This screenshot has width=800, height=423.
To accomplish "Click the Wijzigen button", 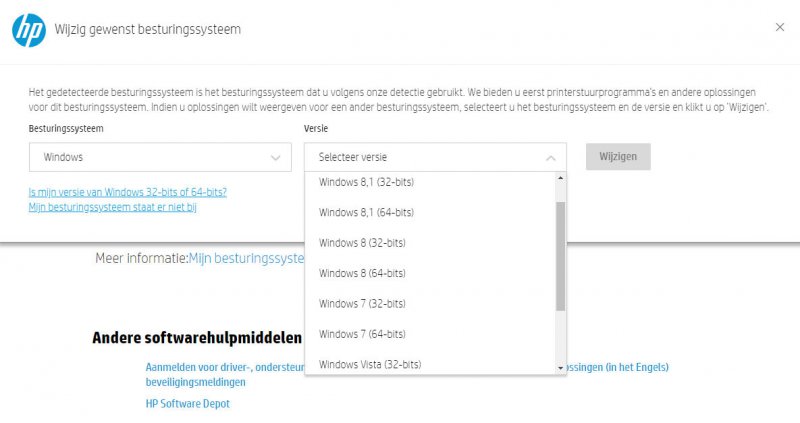I will [x=618, y=157].
